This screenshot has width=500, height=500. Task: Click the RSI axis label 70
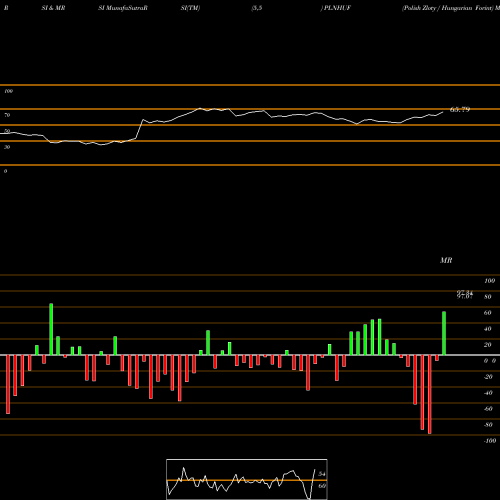[7, 115]
